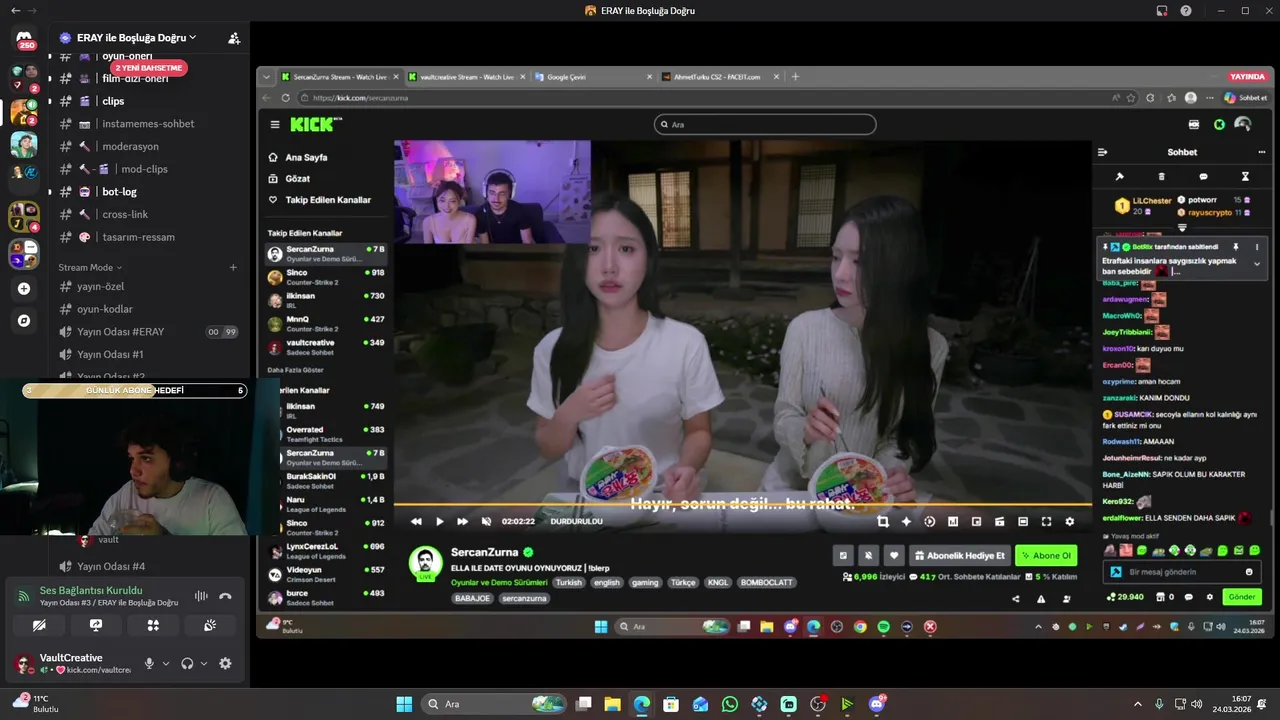The width and height of the screenshot is (1280, 720).
Task: Open the tasarım-ressam channel
Action: 150,237
